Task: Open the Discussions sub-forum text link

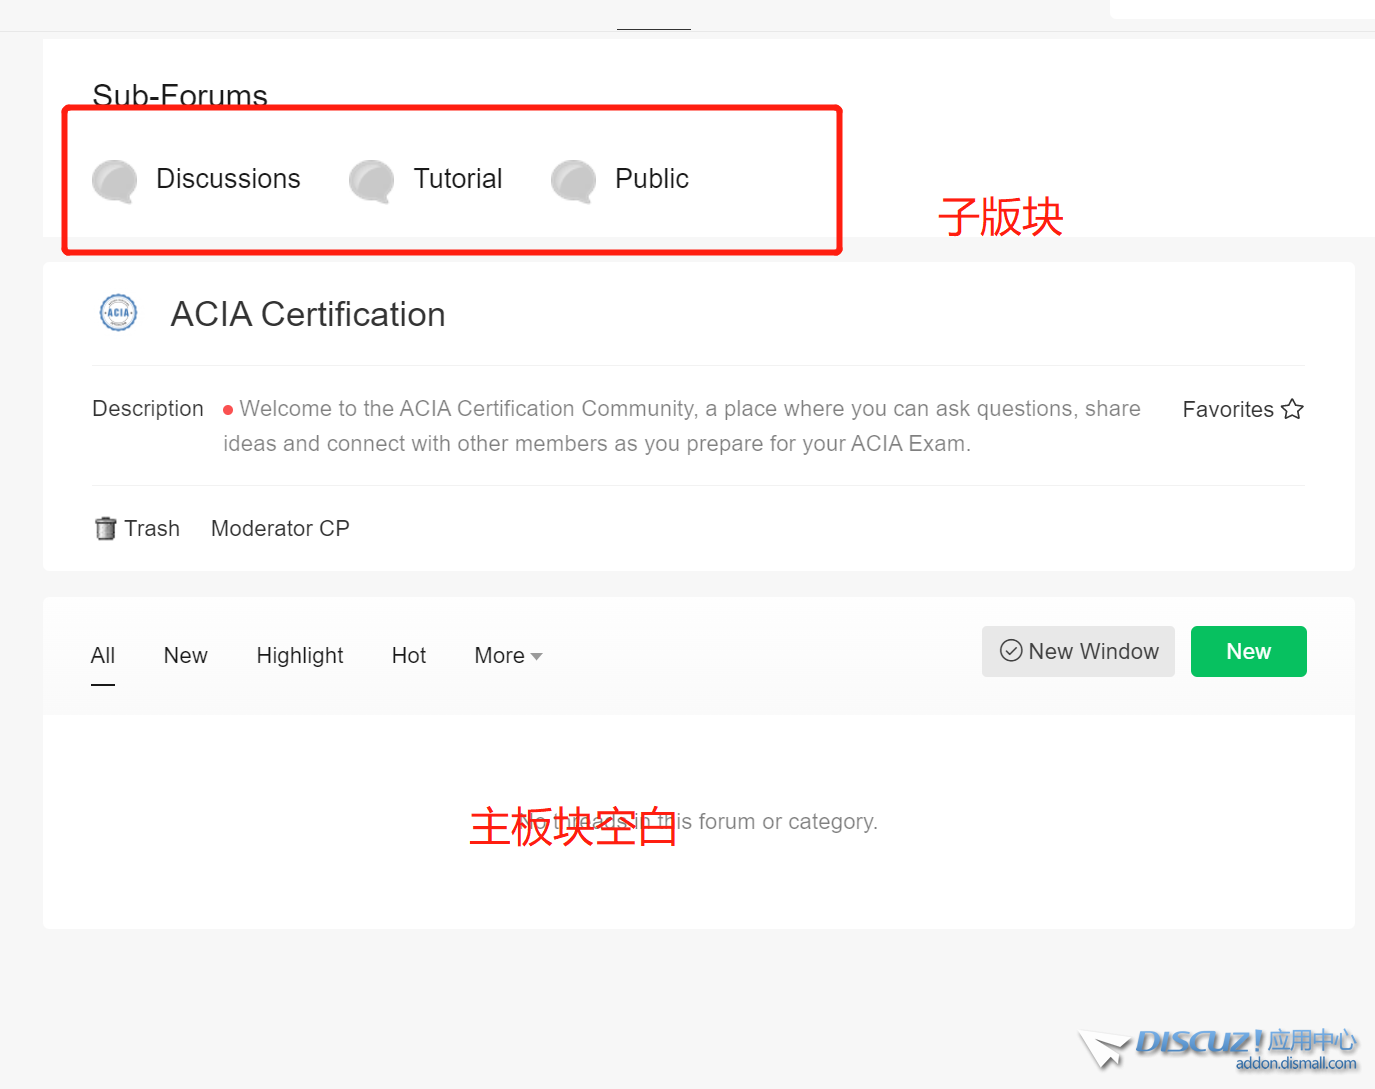Action: coord(228,179)
